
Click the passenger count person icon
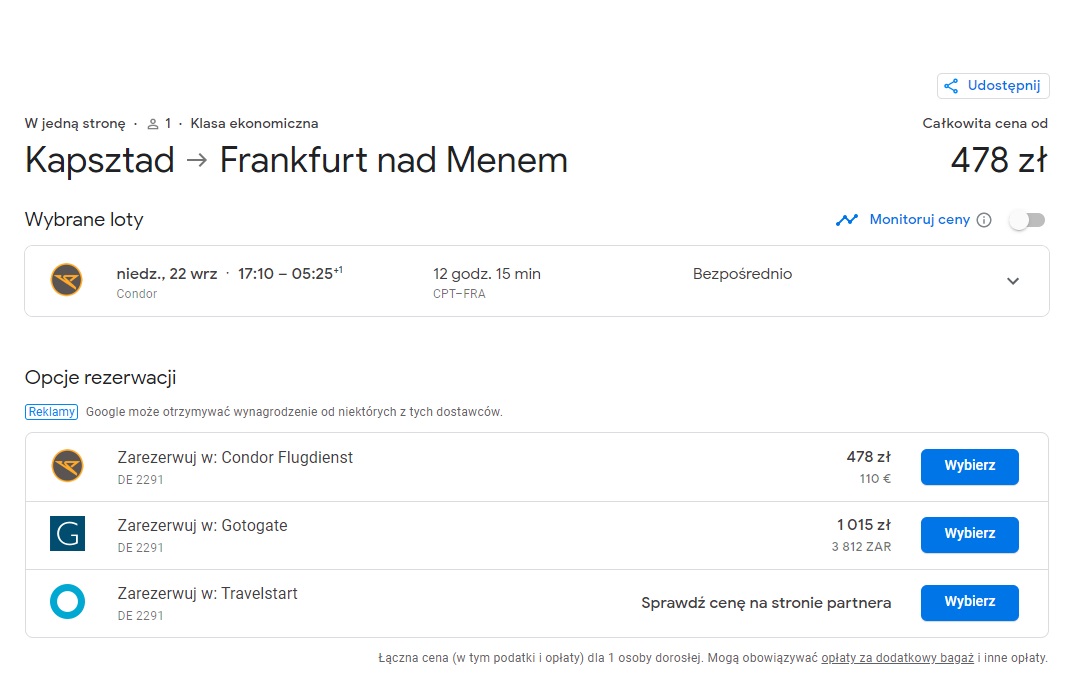[x=153, y=124]
